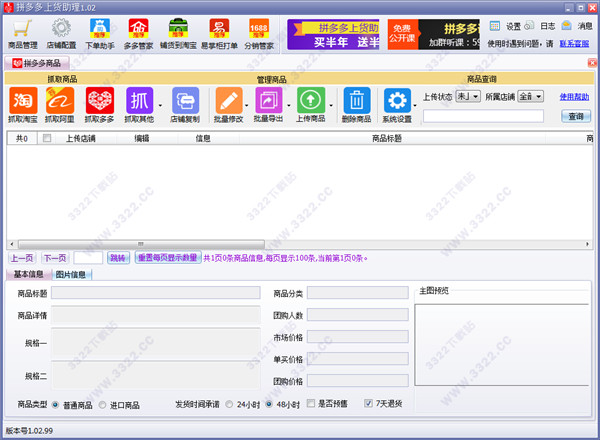
Task: Click the 商品标题 input field
Action: point(156,293)
